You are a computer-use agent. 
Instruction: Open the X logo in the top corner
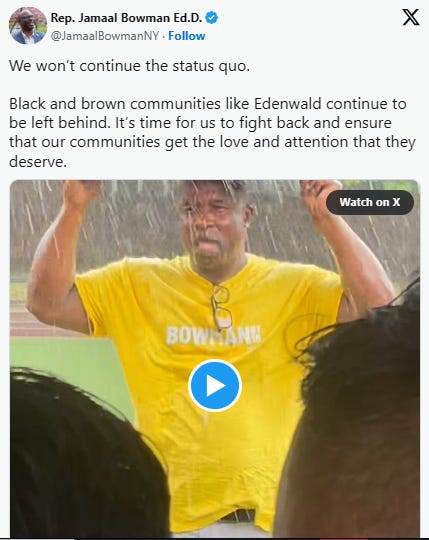[x=411, y=17]
